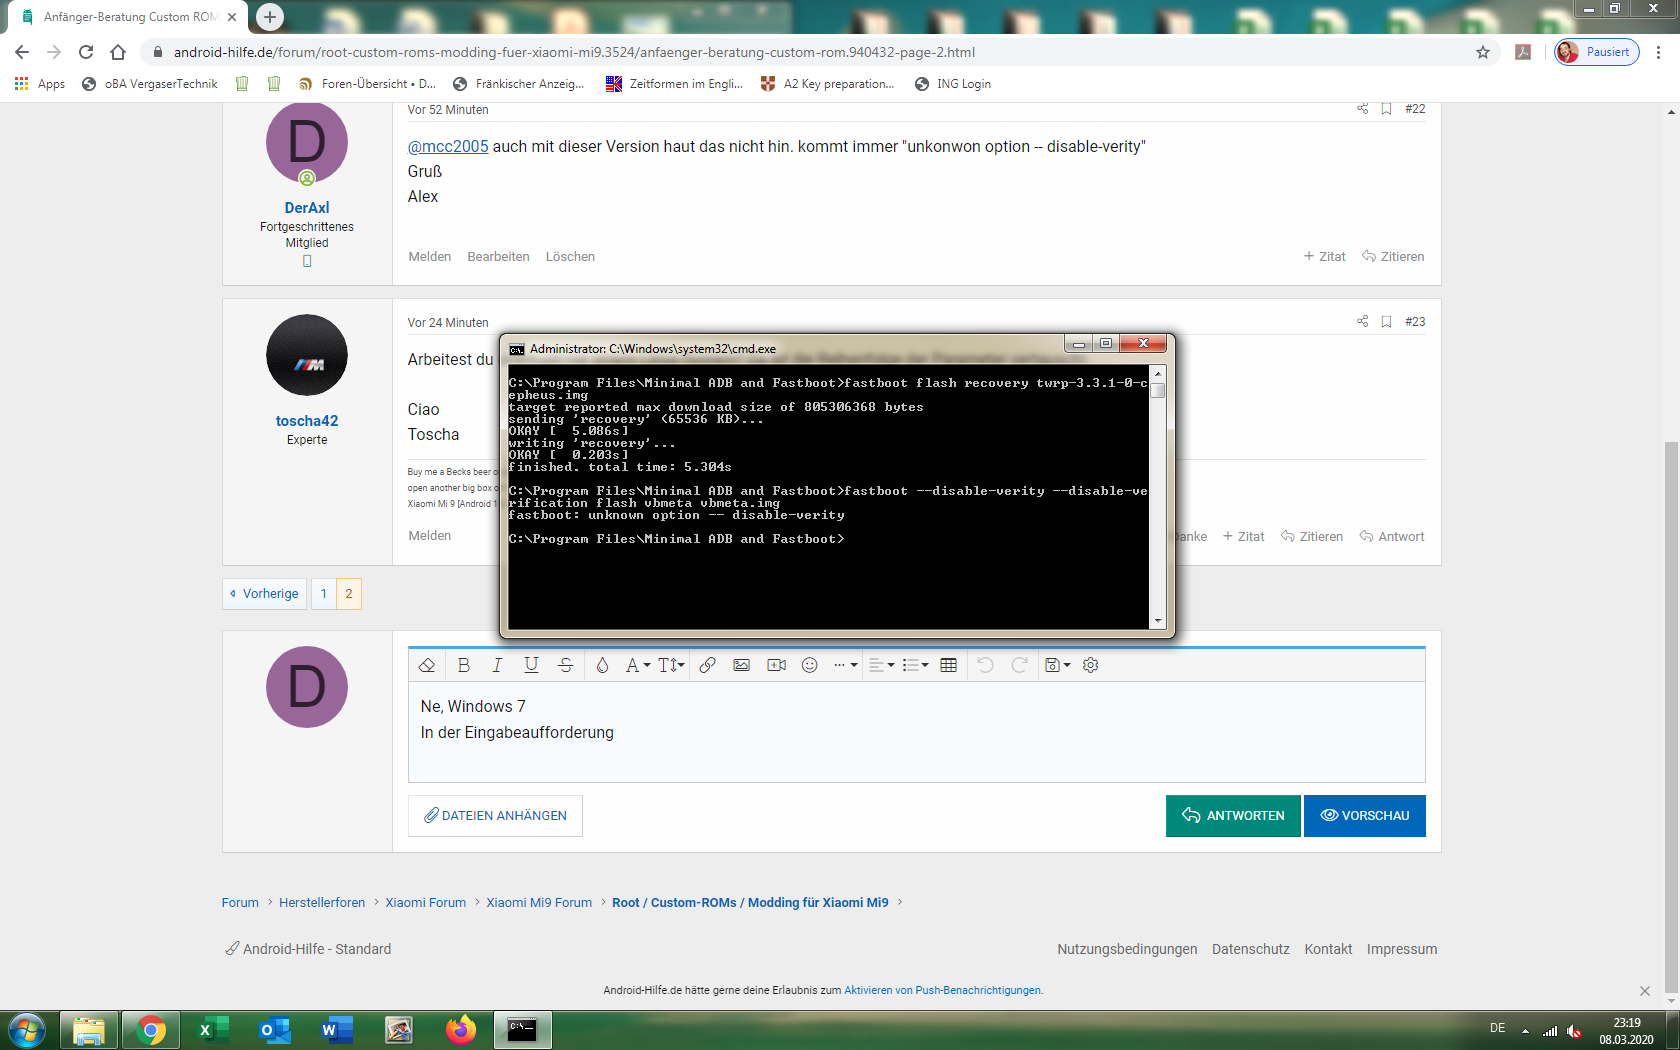Click Löschen on post #22
Viewport: 1680px width, 1050px height.
click(570, 257)
